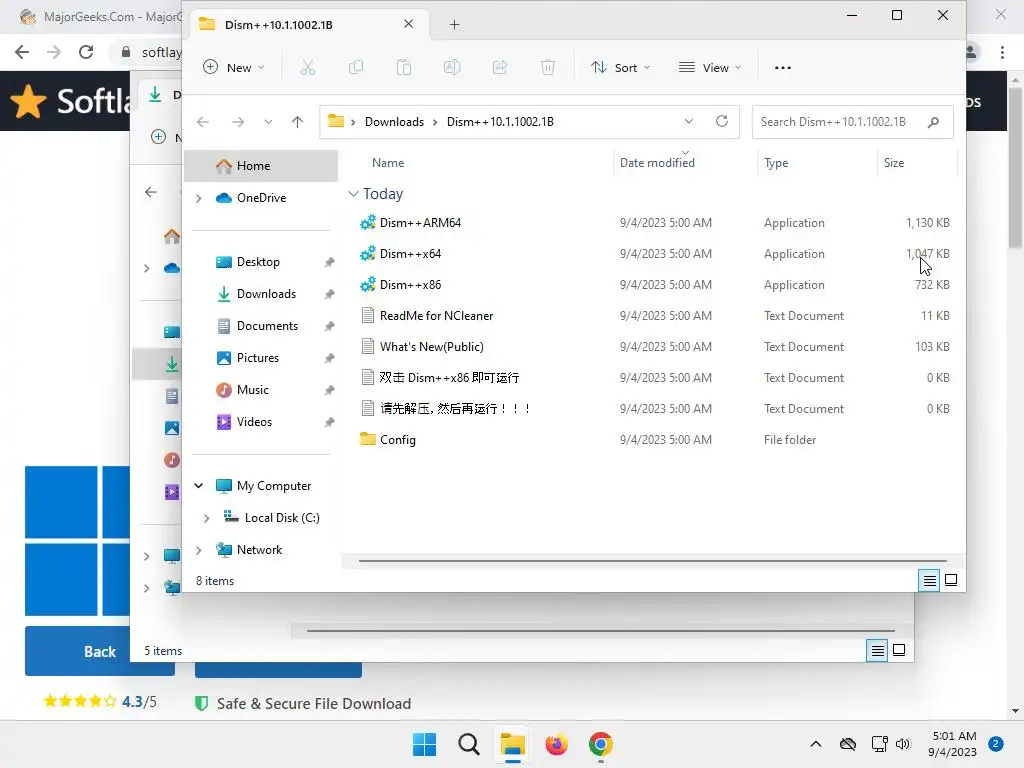Image resolution: width=1024 pixels, height=768 pixels.
Task: Open Chrome from the taskbar
Action: tap(601, 744)
